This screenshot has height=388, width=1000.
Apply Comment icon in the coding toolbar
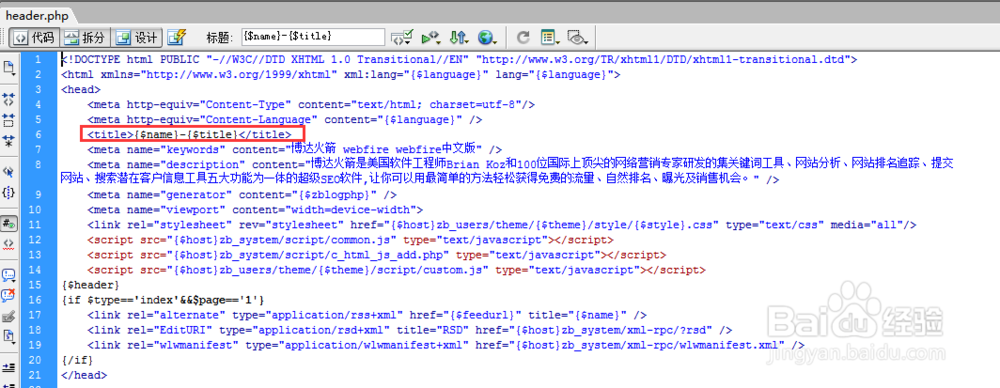pyautogui.click(x=9, y=275)
